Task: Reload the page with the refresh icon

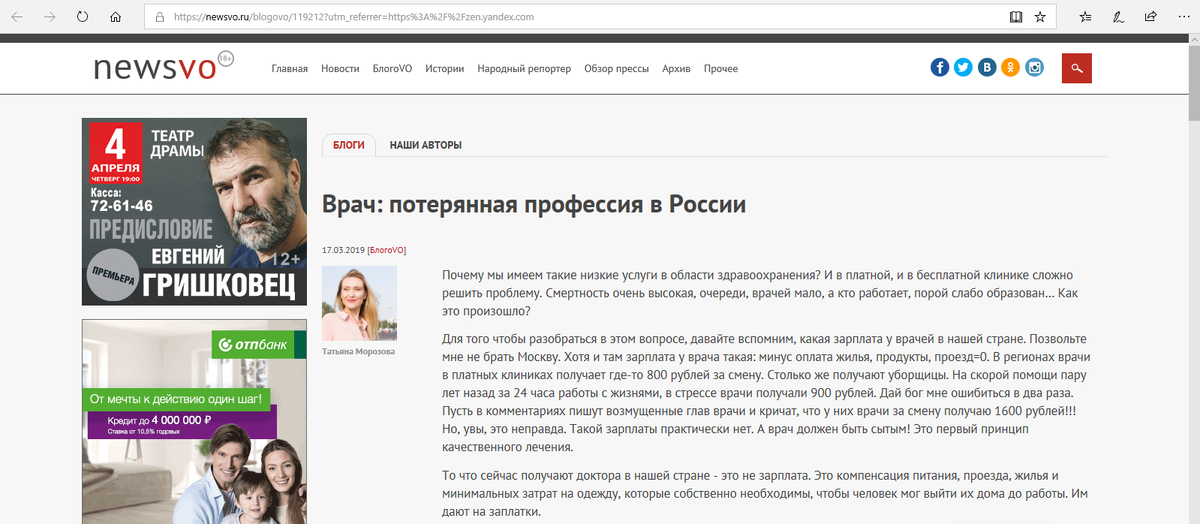Action: (82, 17)
